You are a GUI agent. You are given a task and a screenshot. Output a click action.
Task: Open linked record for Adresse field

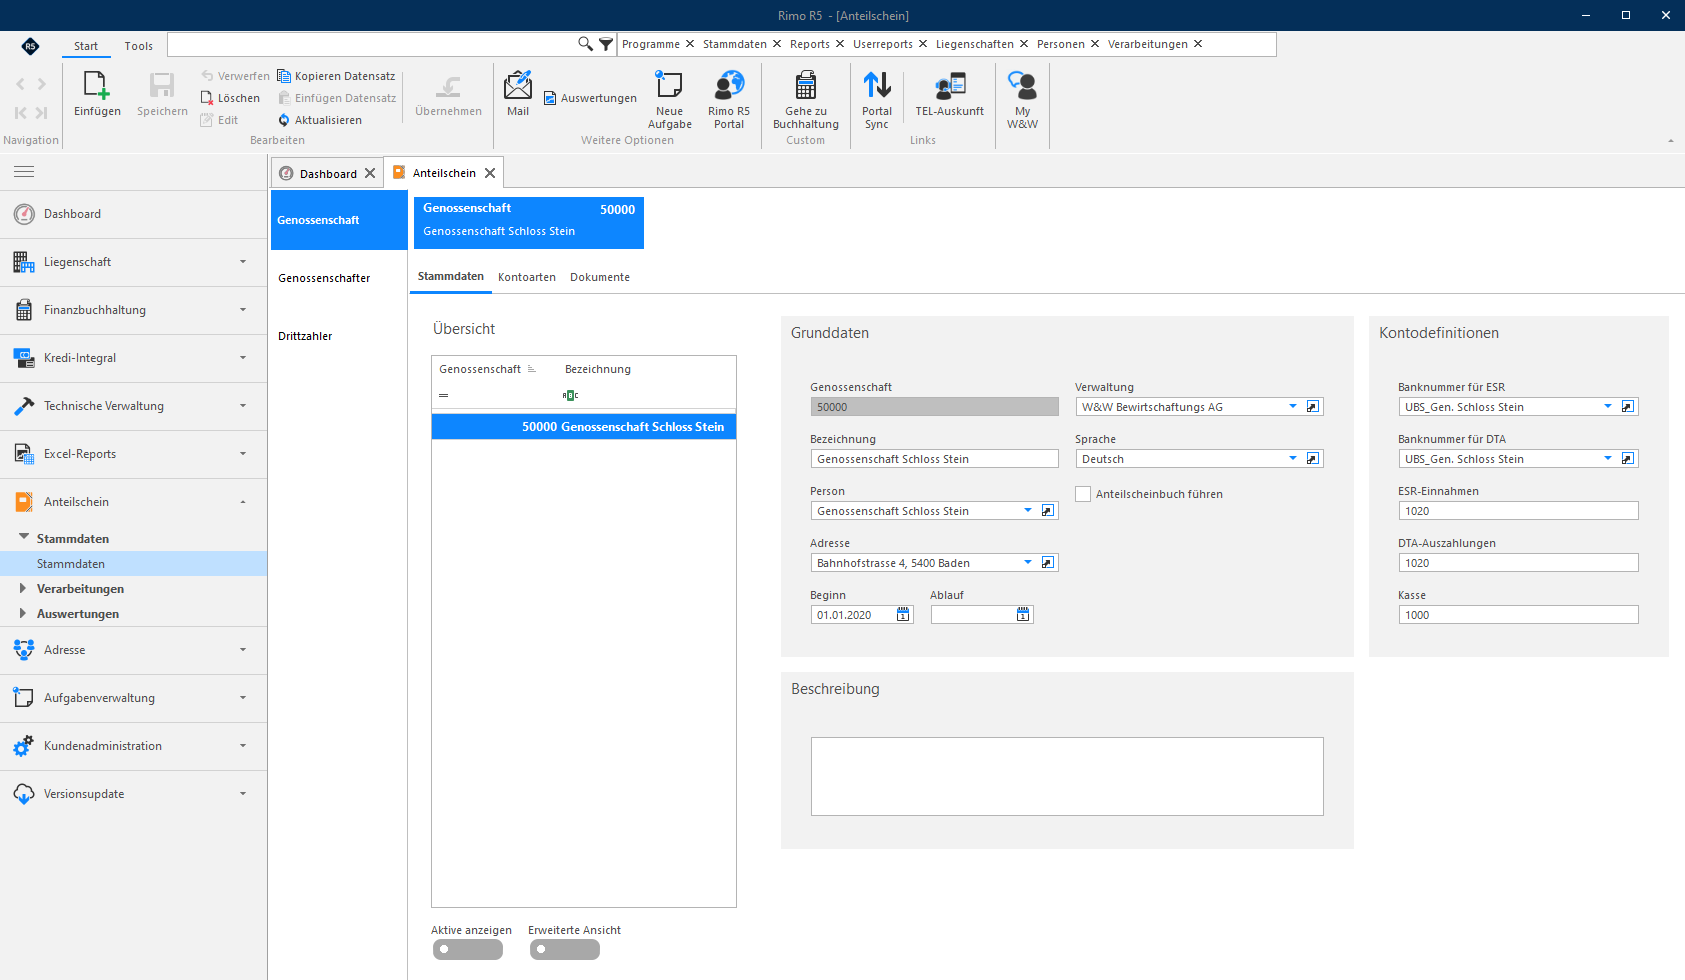point(1048,563)
